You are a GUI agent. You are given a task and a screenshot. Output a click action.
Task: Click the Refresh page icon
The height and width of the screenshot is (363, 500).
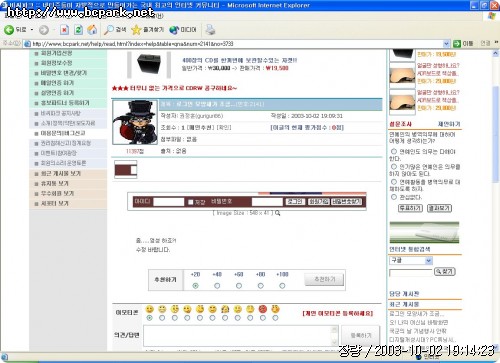tap(78, 30)
